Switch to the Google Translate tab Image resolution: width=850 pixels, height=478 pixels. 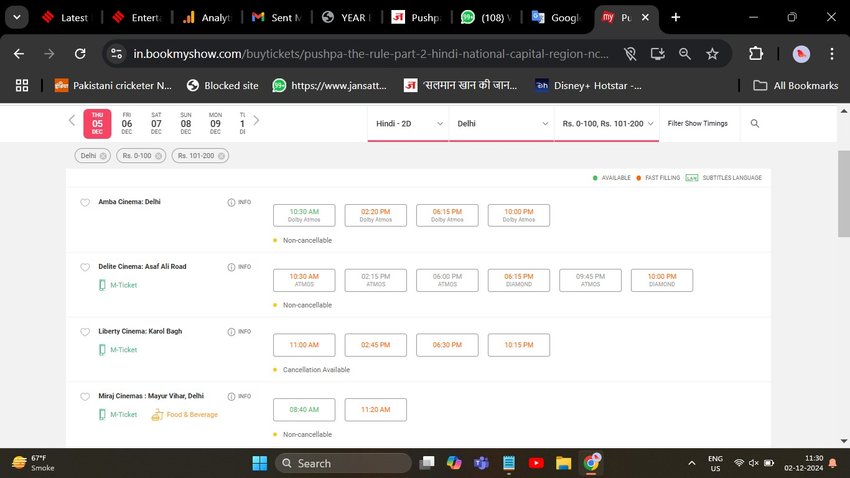coord(557,17)
